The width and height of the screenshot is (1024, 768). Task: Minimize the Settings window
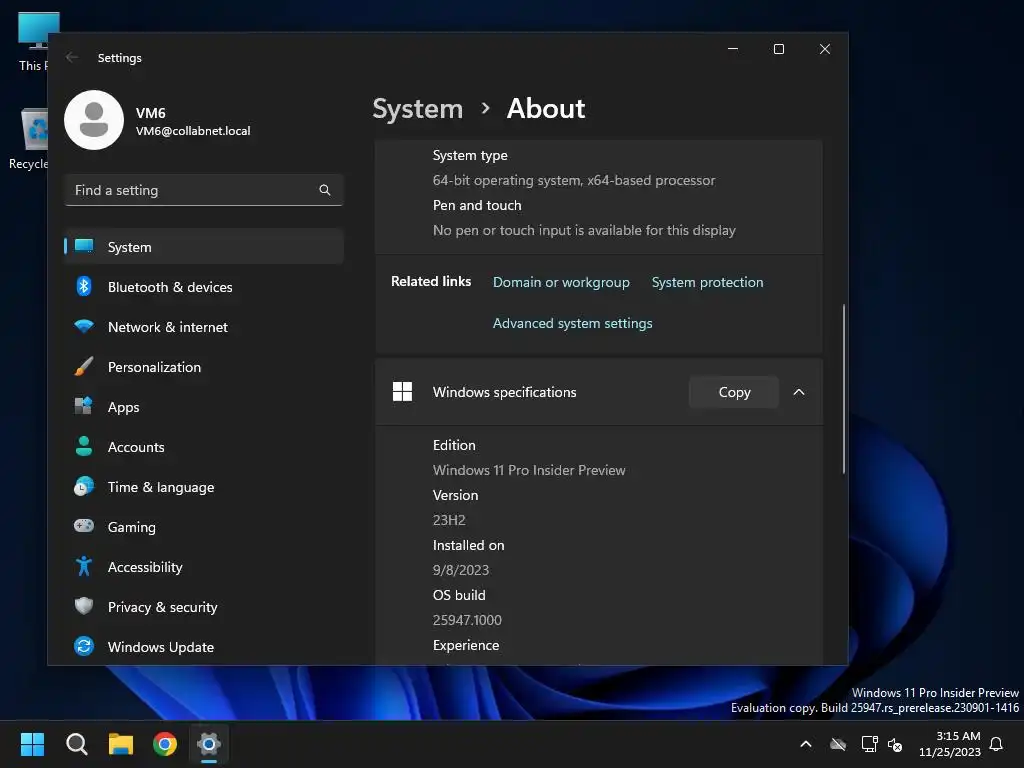[x=733, y=49]
